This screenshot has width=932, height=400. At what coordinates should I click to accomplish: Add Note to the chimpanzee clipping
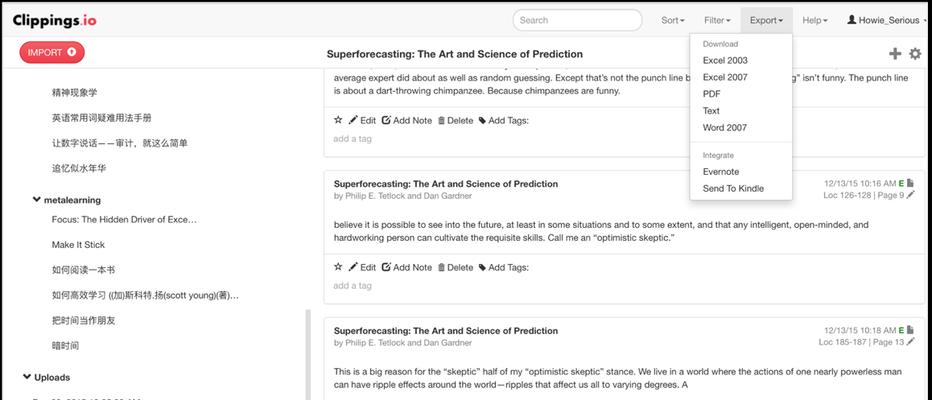407,120
